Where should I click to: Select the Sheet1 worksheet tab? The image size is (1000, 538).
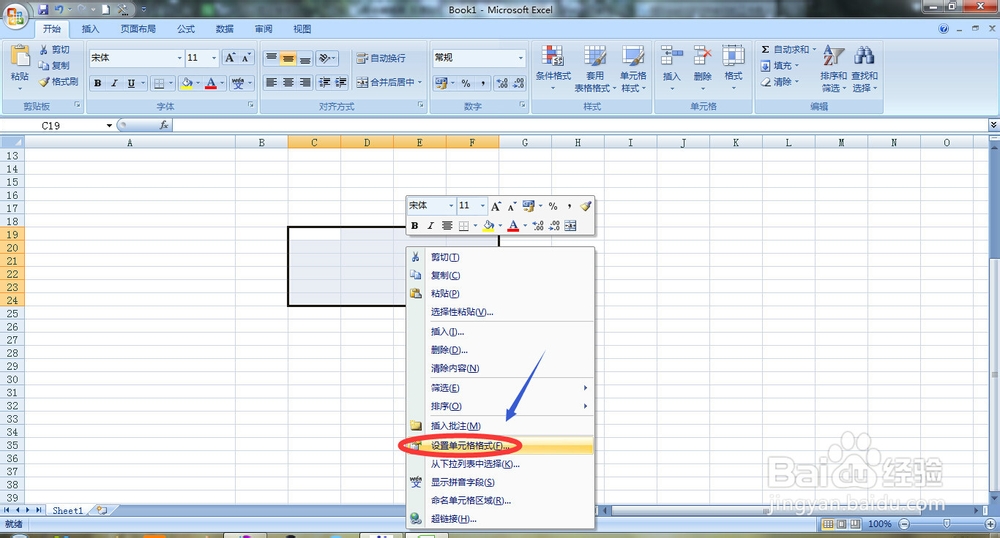coord(68,511)
